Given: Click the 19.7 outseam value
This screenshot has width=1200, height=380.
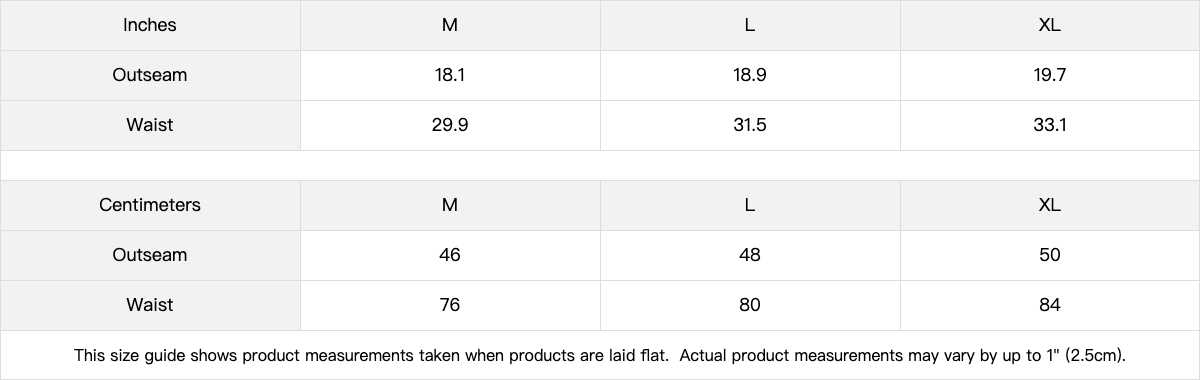Looking at the screenshot, I should pos(1050,75).
